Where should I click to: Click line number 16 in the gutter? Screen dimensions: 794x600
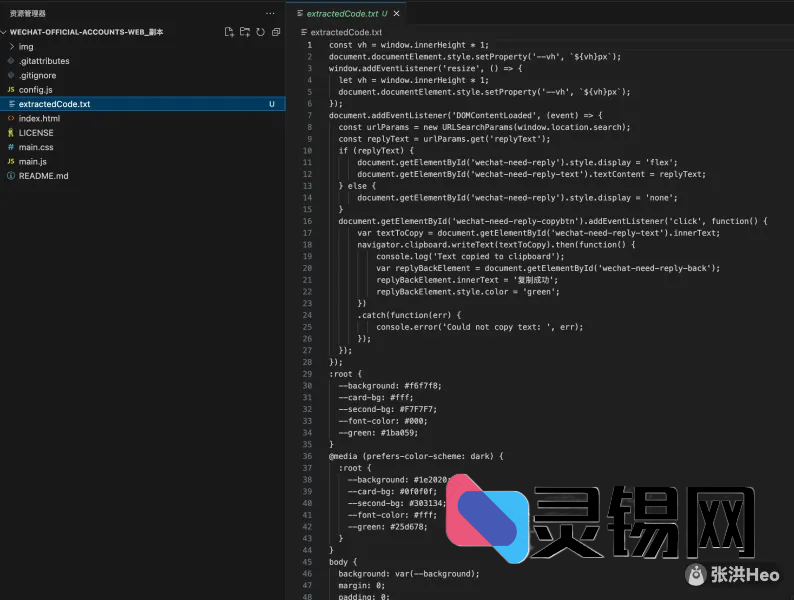pos(307,221)
